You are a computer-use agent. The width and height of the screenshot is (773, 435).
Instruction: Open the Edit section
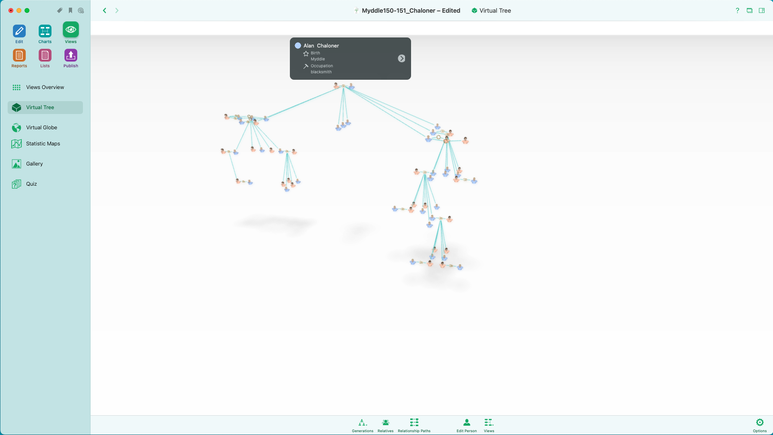click(19, 33)
